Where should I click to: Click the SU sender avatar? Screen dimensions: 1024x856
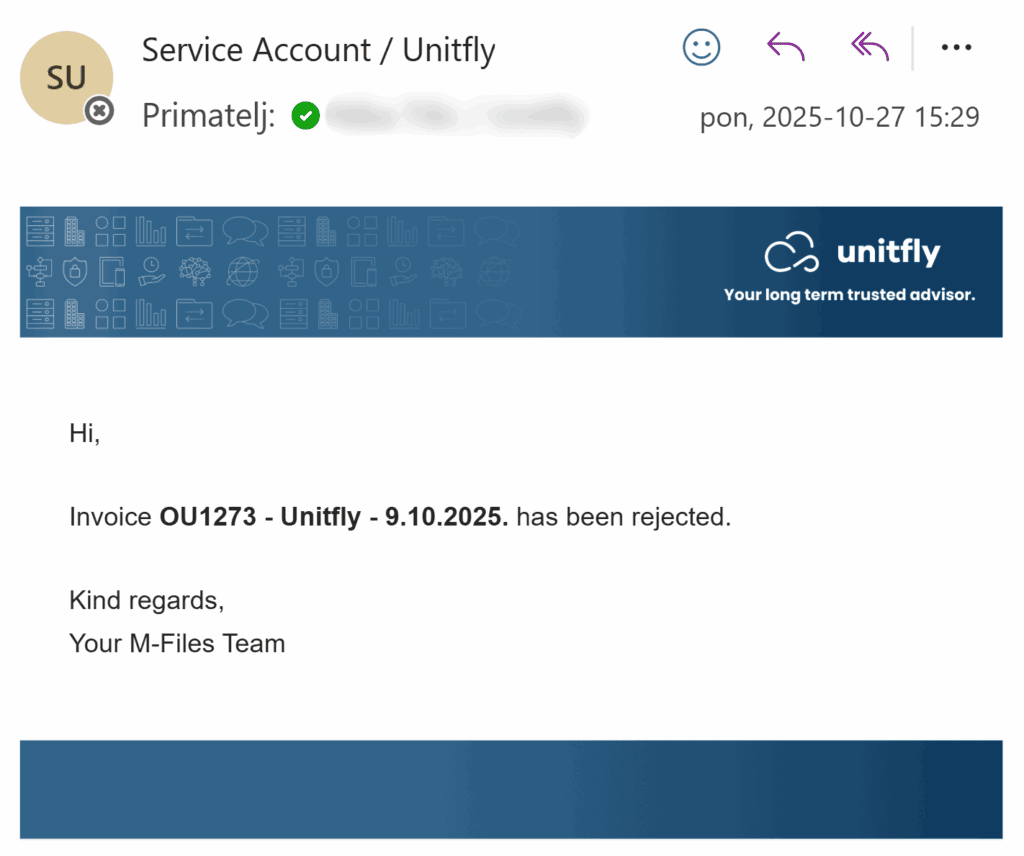pyautogui.click(x=66, y=78)
